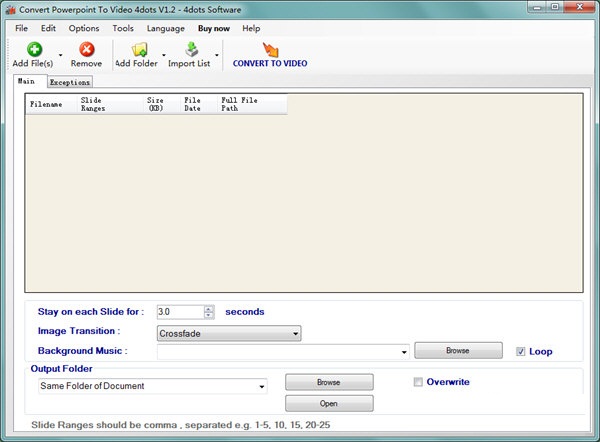The width and height of the screenshot is (600, 442).
Task: Open the Options menu
Action: [x=84, y=28]
